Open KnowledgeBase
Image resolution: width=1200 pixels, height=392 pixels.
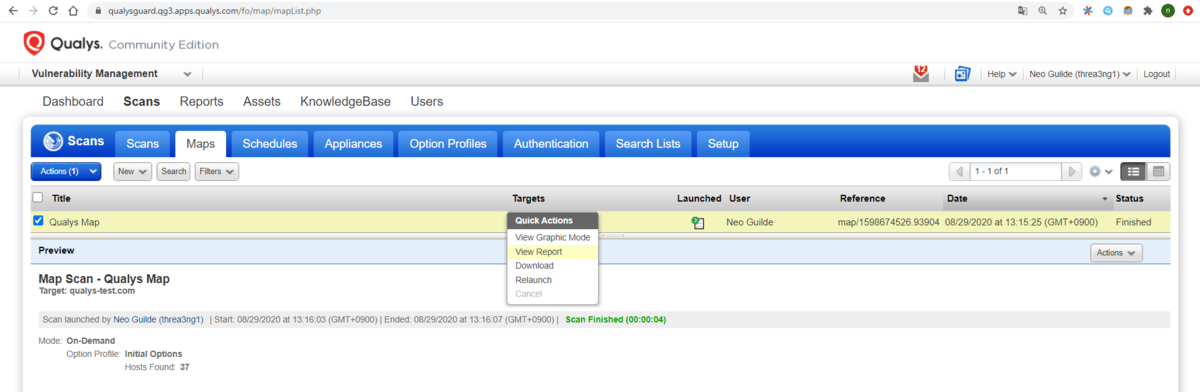345,101
